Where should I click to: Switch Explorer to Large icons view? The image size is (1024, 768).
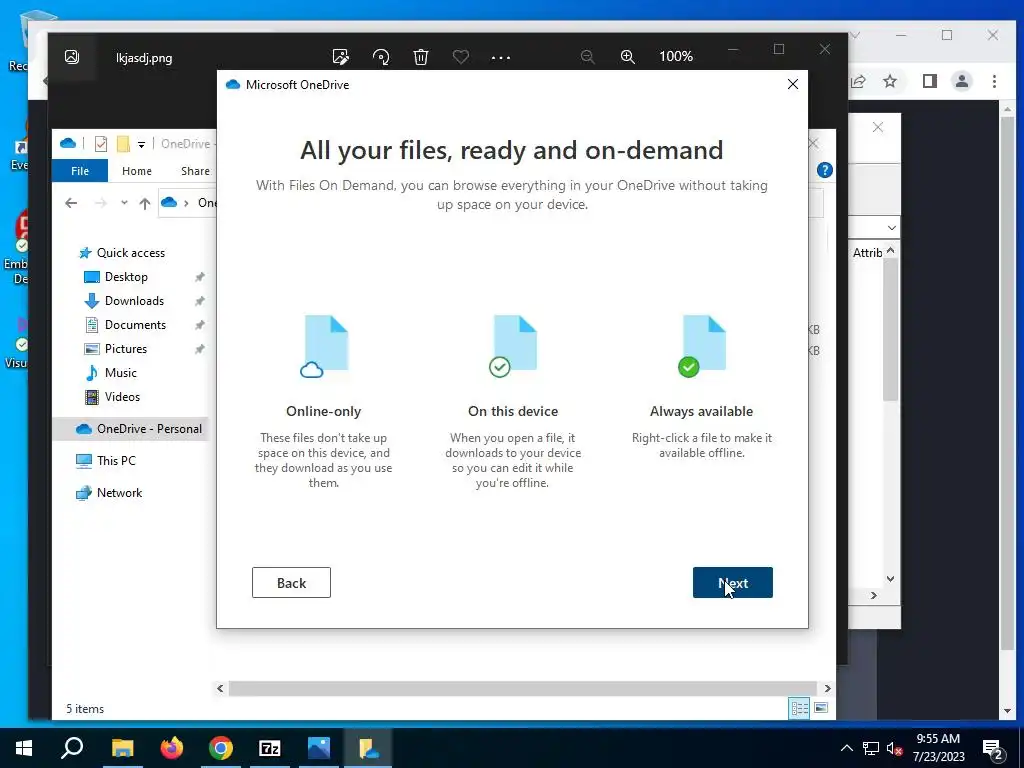(821, 708)
